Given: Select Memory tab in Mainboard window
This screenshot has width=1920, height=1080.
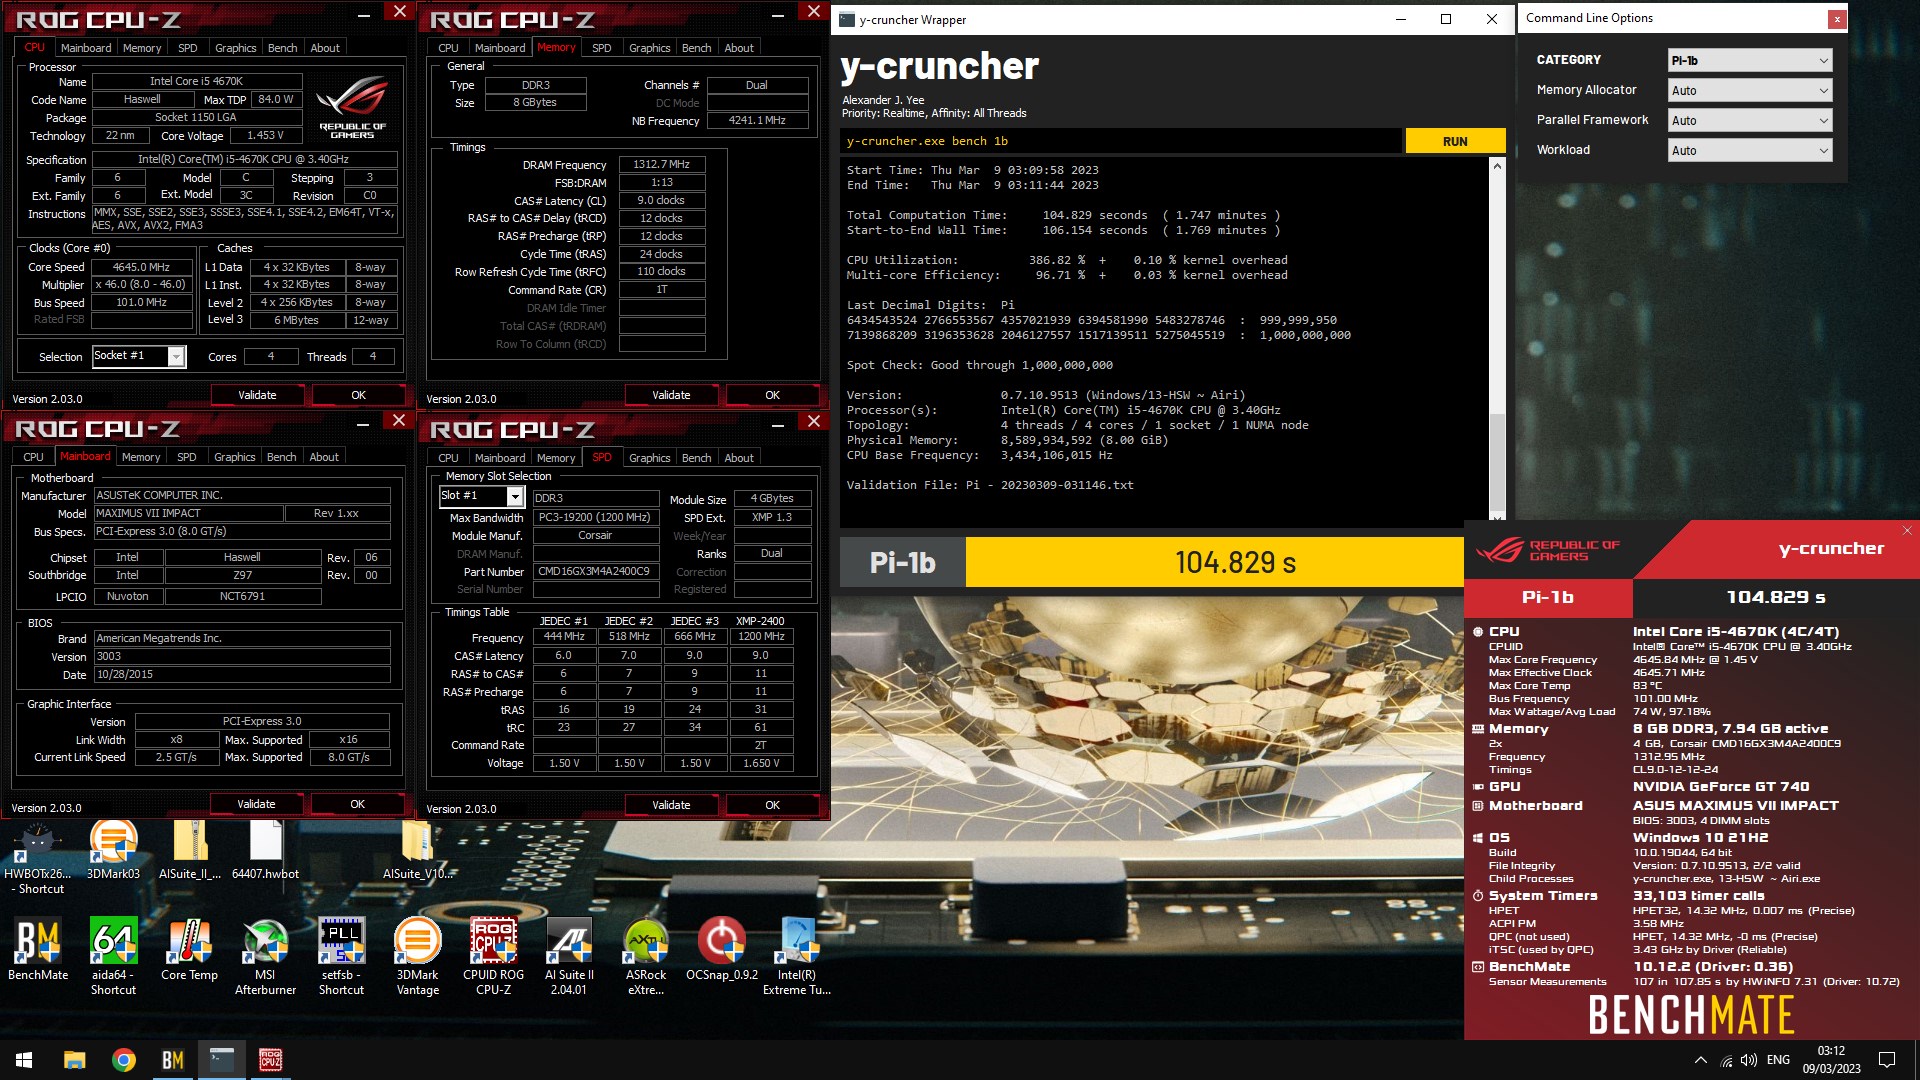Looking at the screenshot, I should tap(141, 457).
